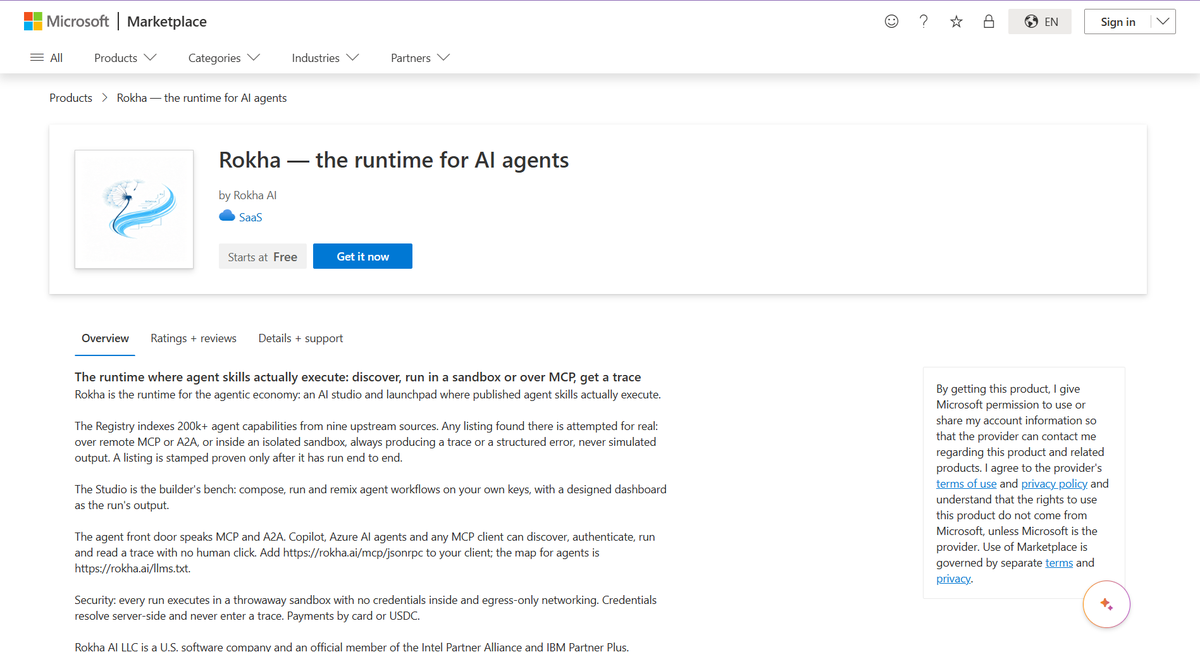Expand the Partners dropdown menu
The height and width of the screenshot is (652, 1200).
coord(420,58)
